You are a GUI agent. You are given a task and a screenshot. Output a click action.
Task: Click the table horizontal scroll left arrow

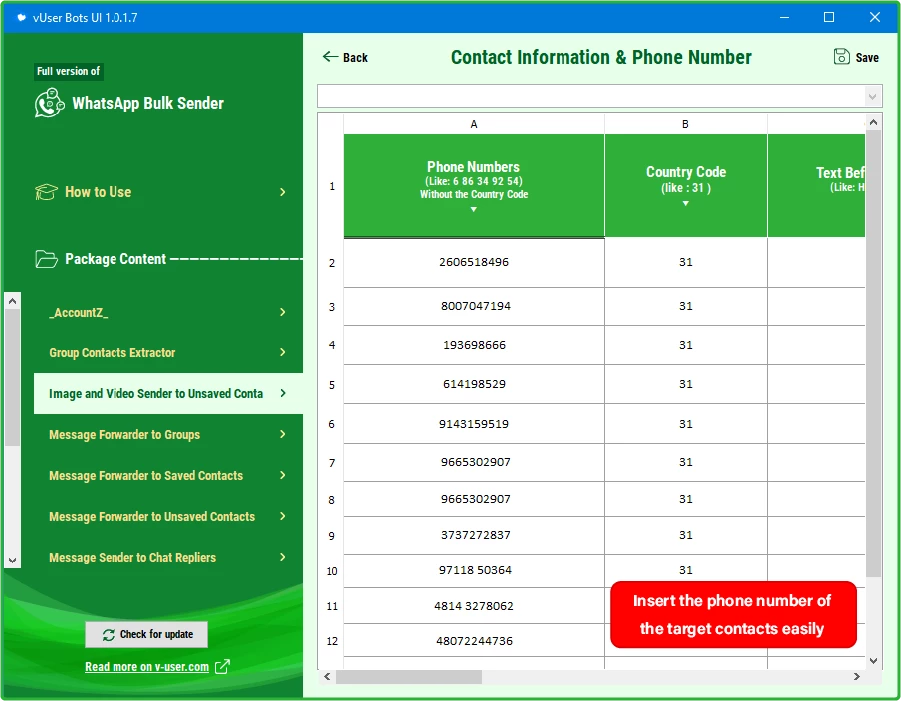(x=327, y=677)
